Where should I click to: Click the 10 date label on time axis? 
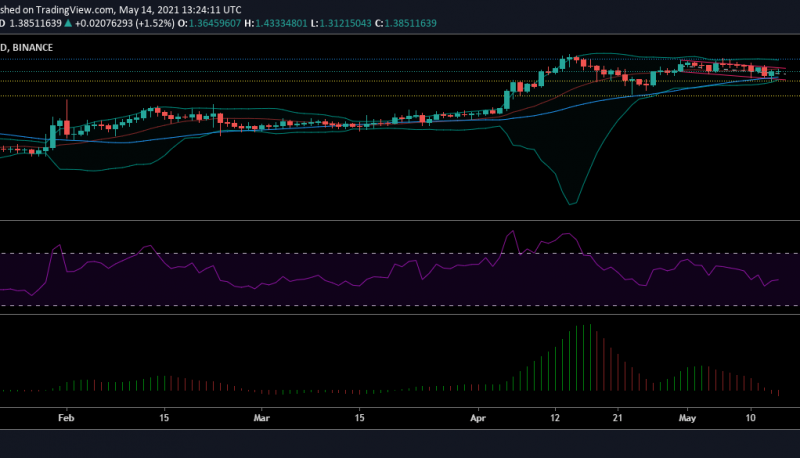pos(751,418)
